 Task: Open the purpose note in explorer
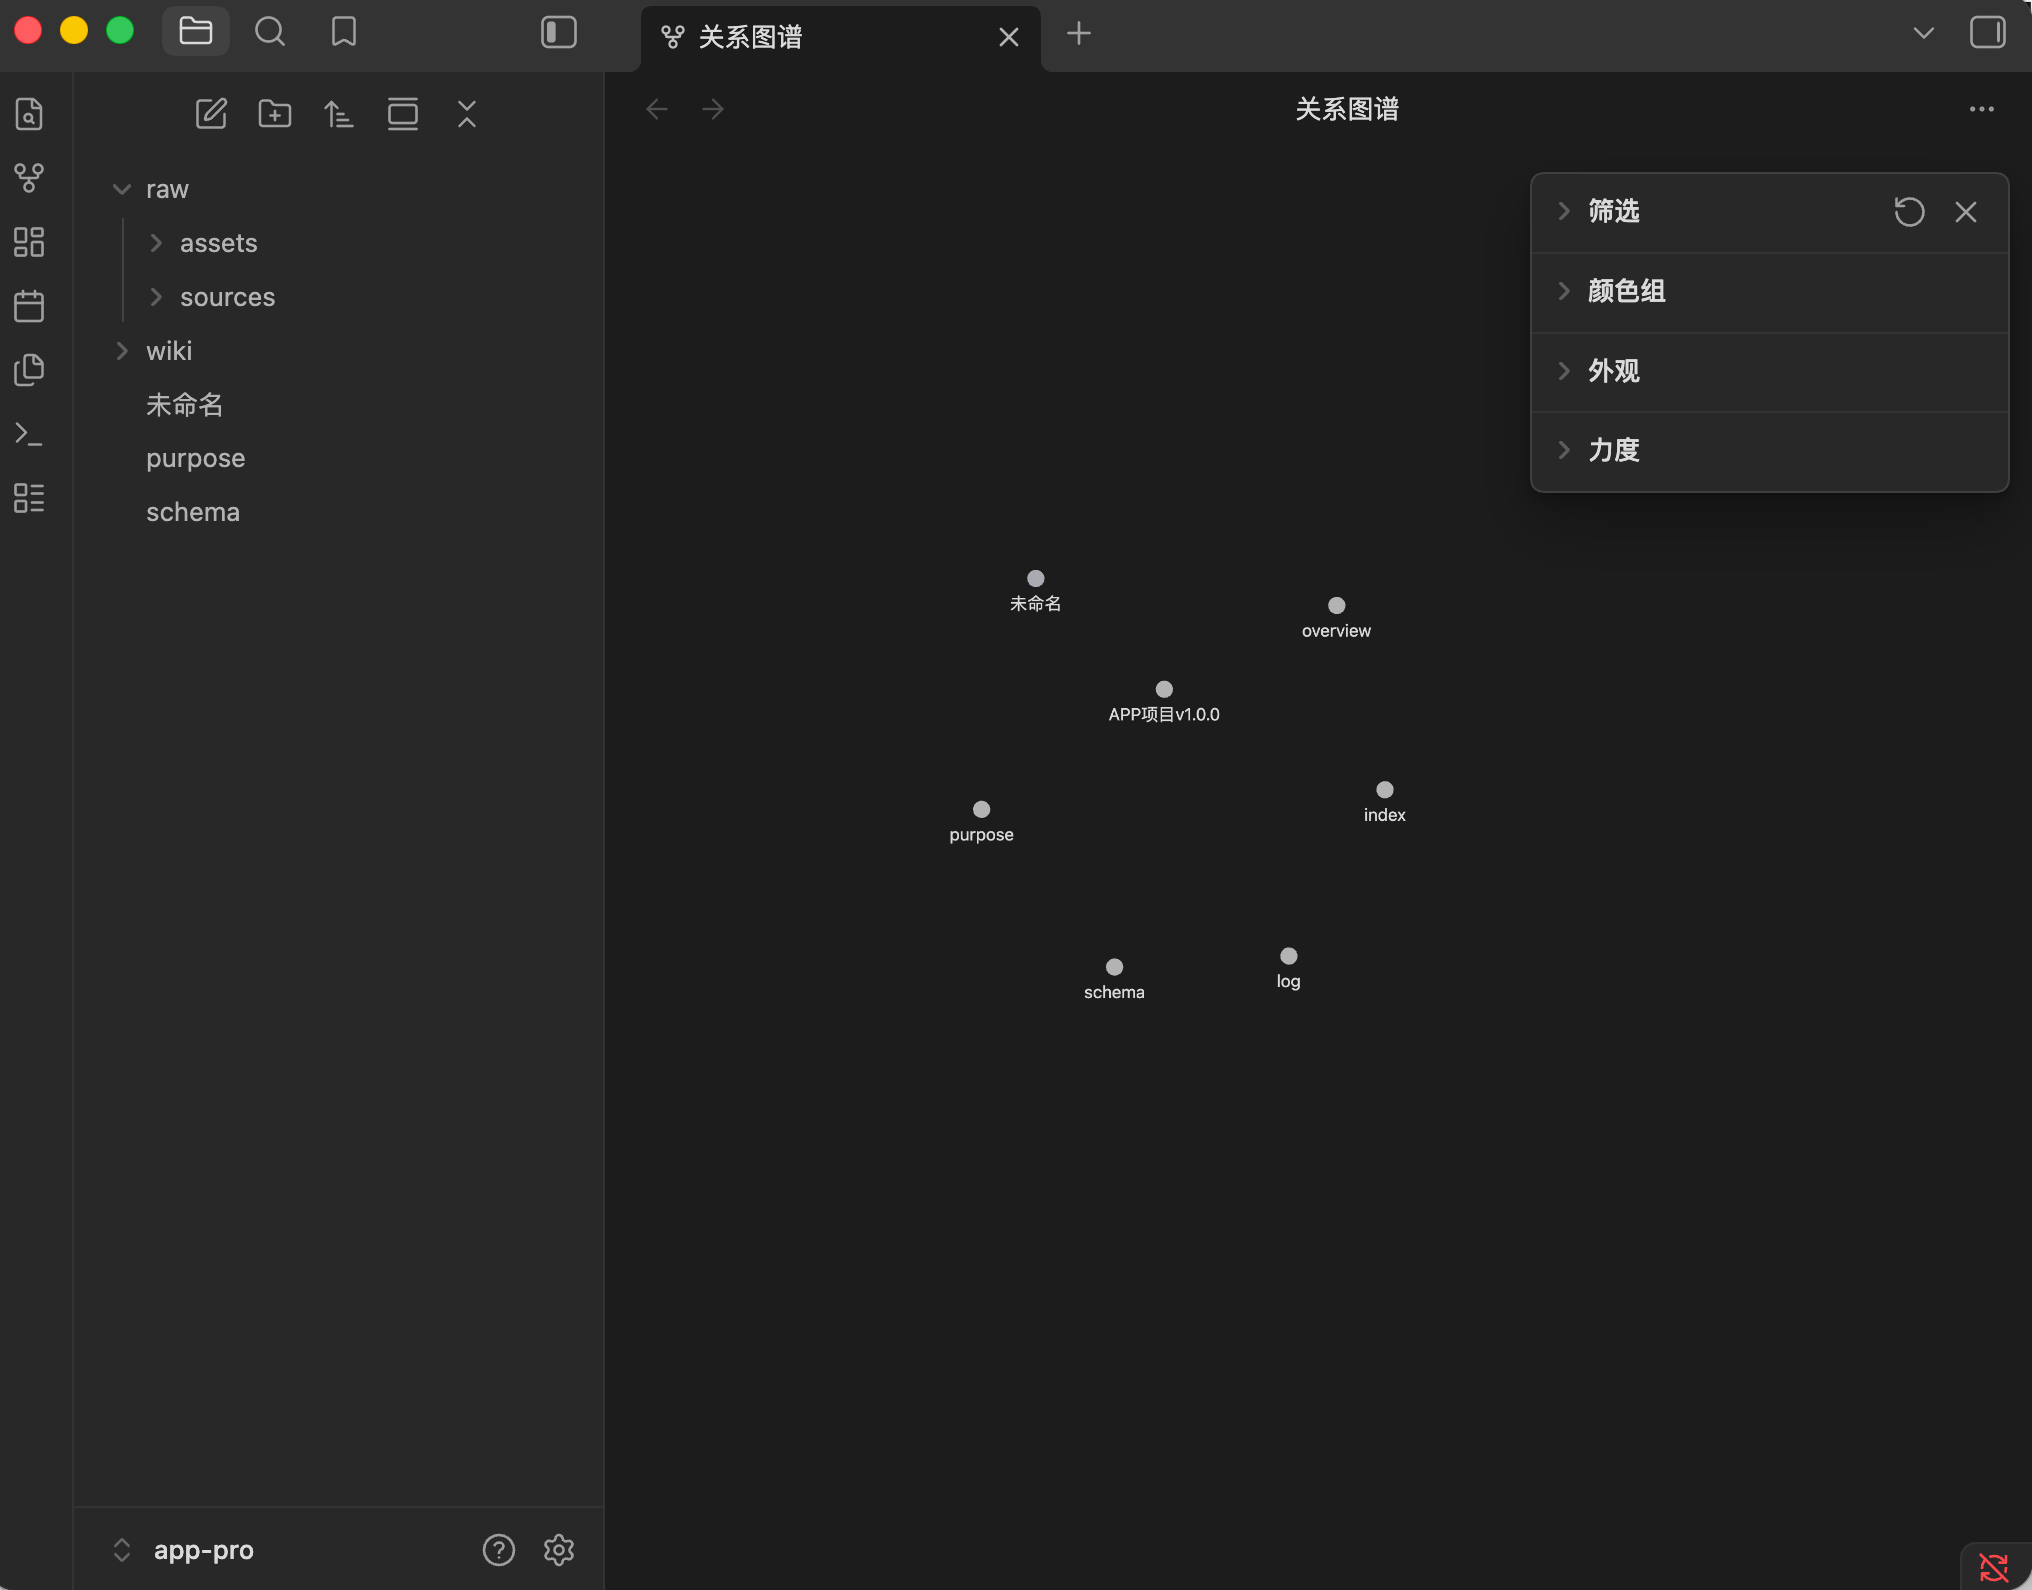coord(196,458)
